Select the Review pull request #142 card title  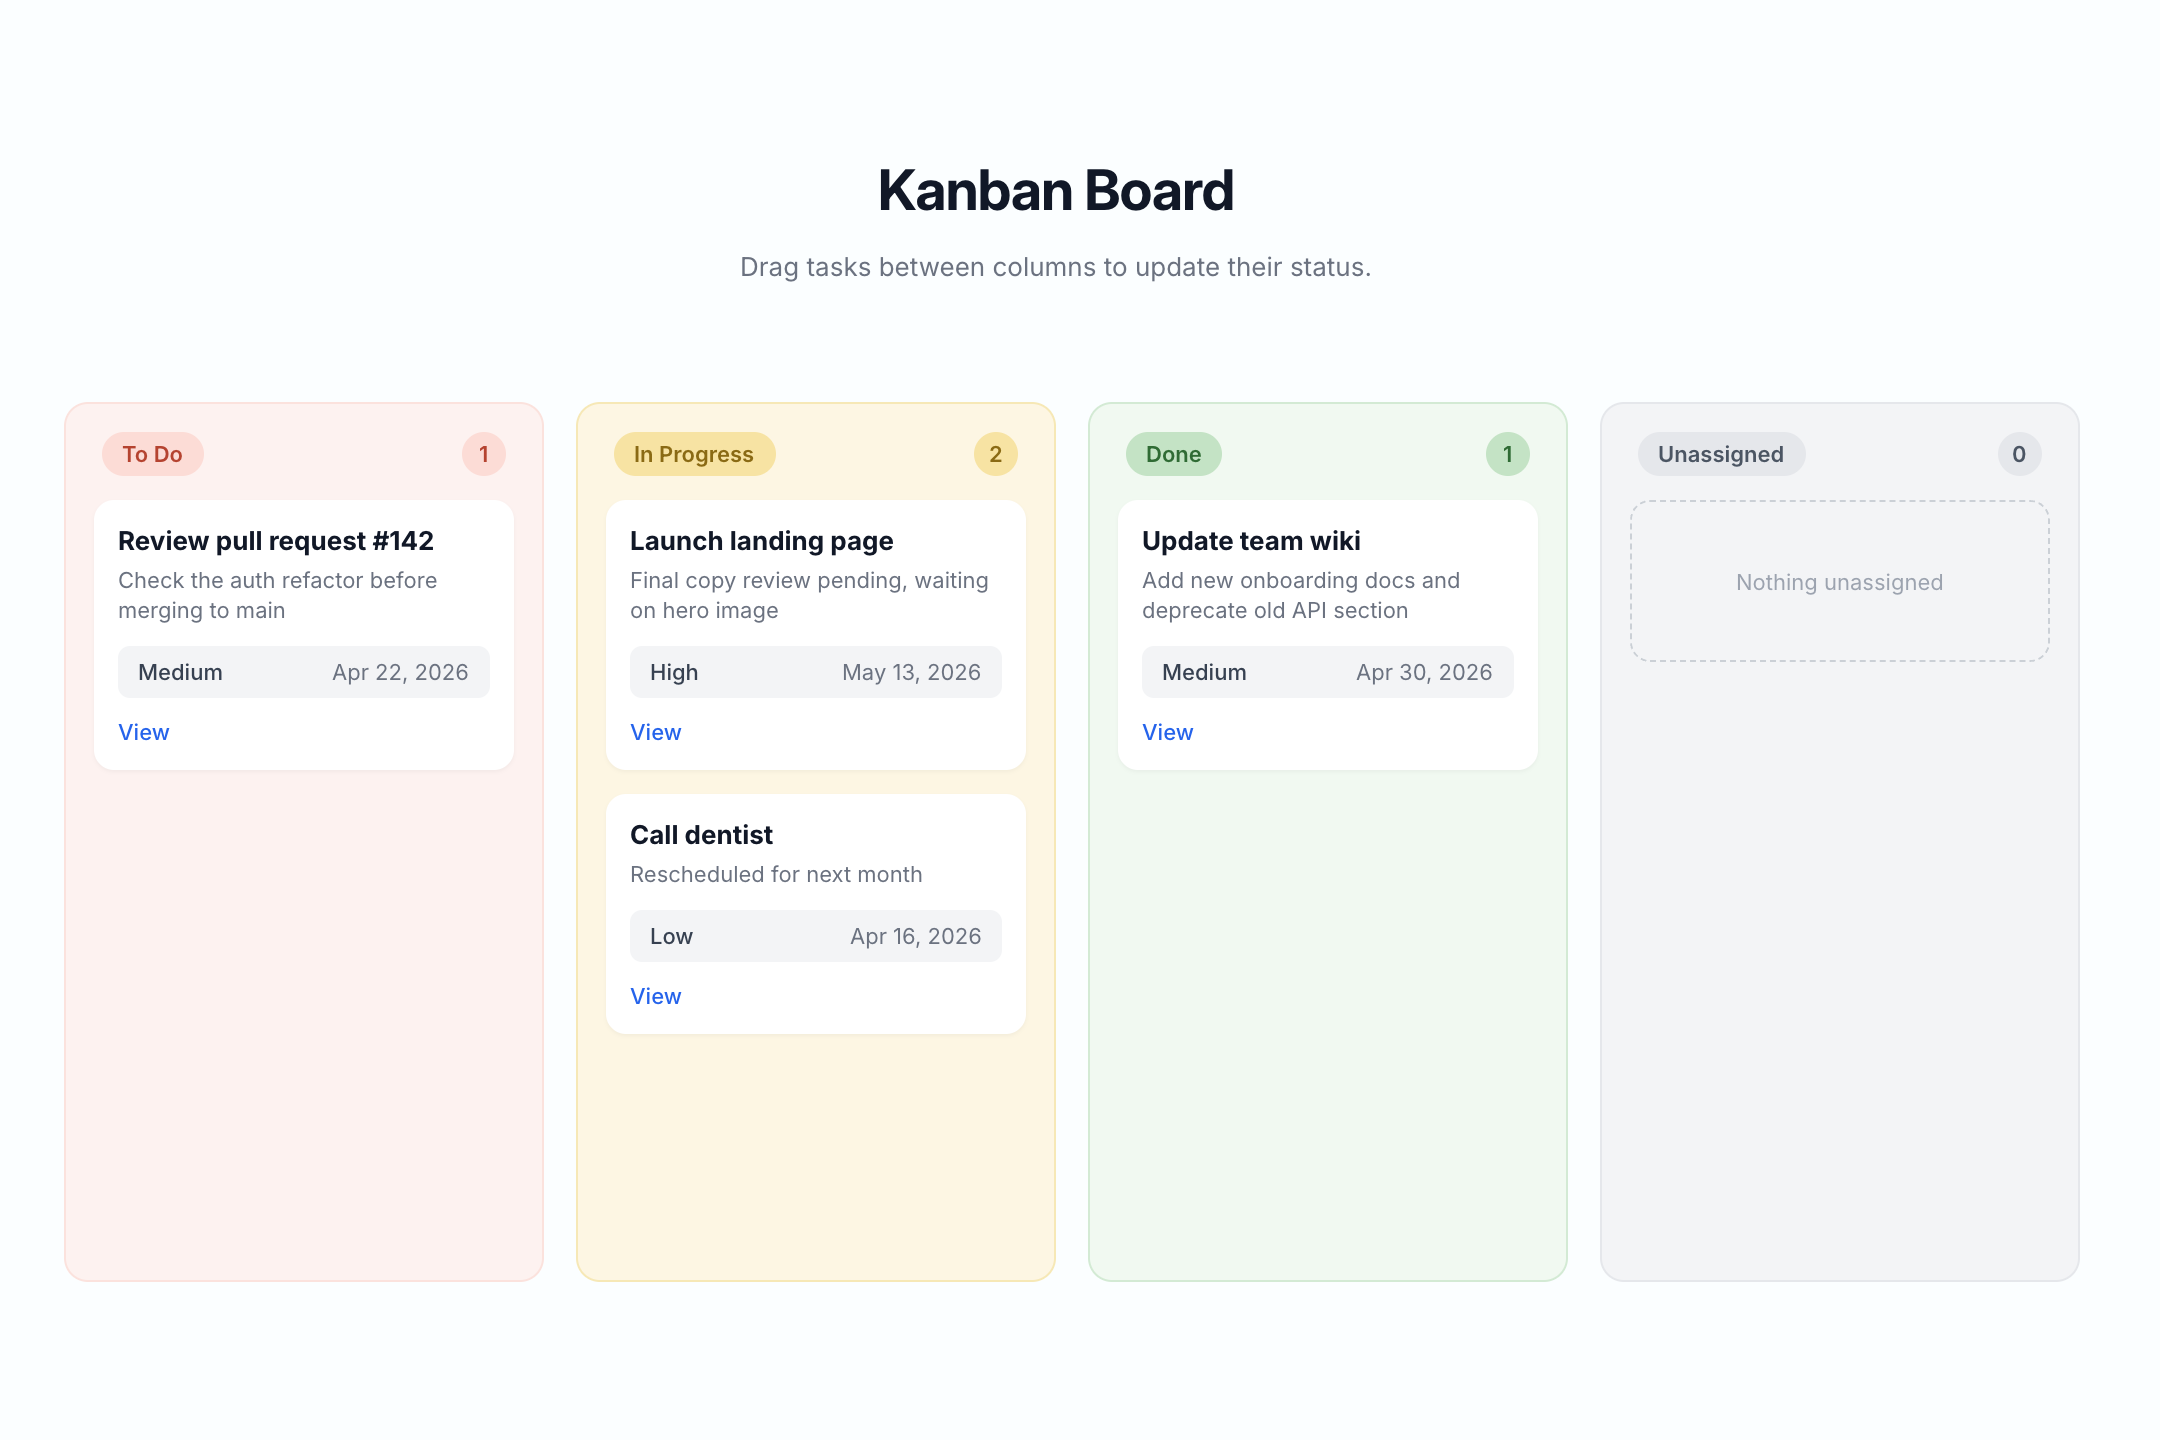click(x=276, y=541)
